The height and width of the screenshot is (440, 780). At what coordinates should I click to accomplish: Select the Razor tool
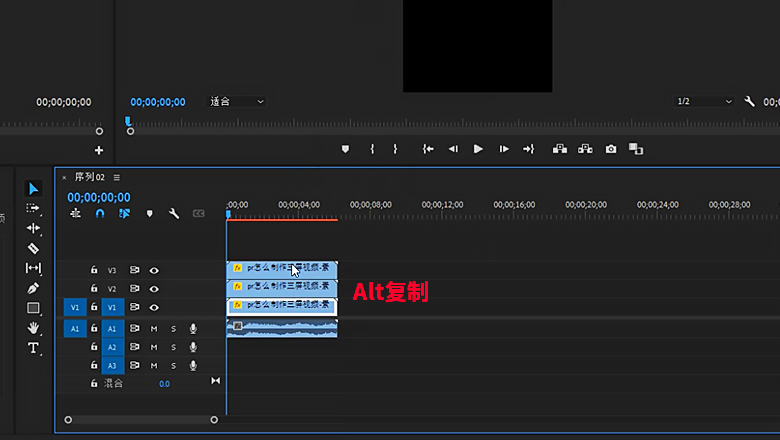point(33,248)
